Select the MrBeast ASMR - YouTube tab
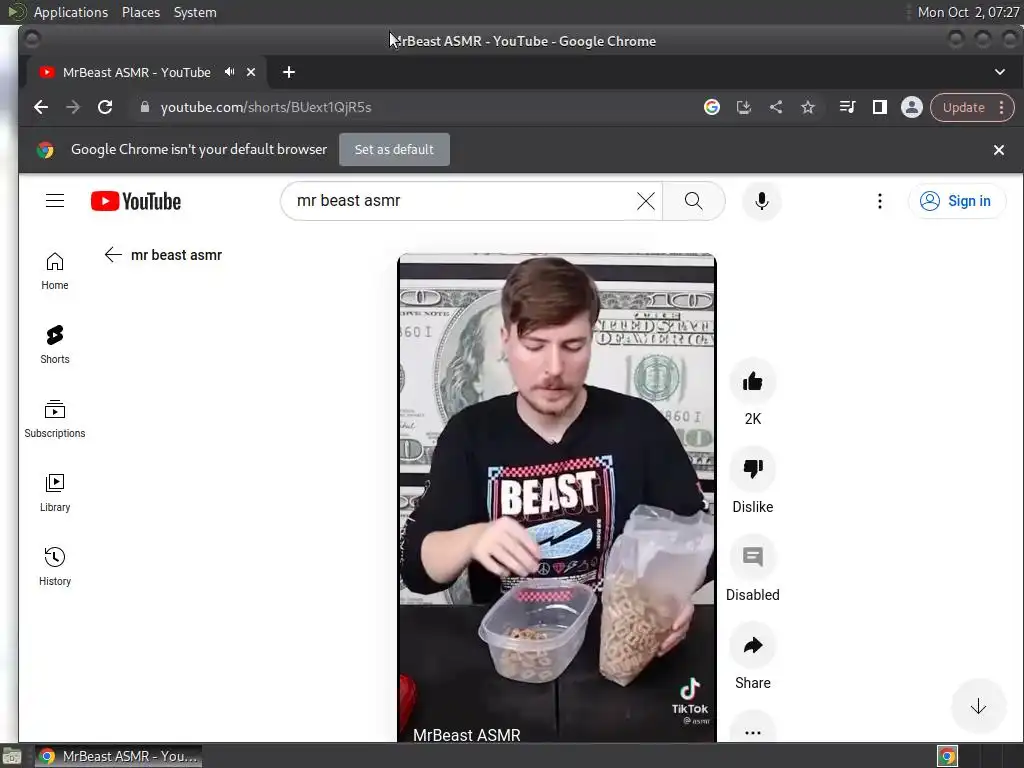This screenshot has width=1024, height=768. coord(136,72)
